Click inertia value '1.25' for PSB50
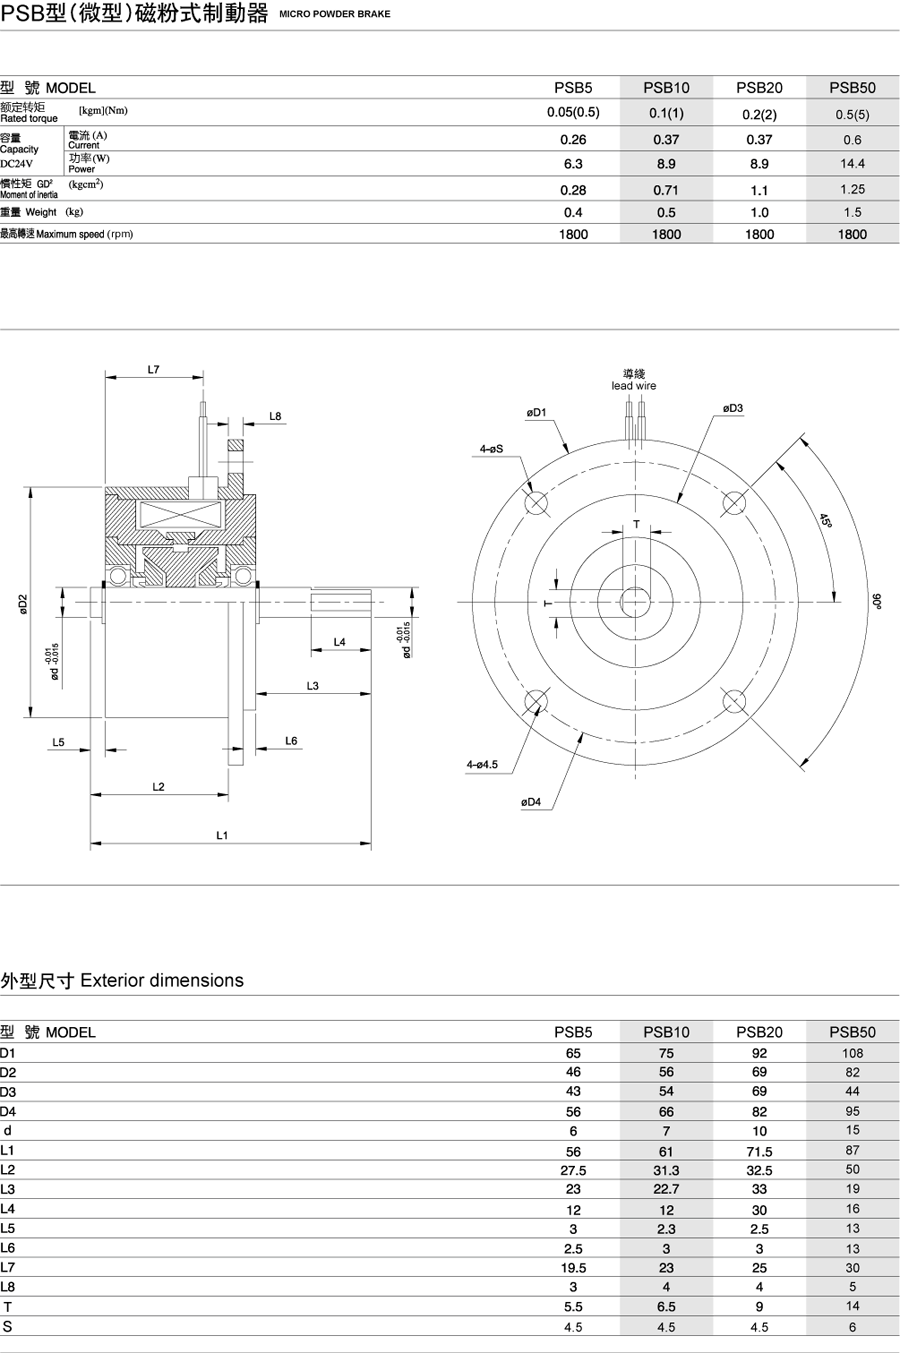This screenshot has height=1353, width=900. [x=852, y=189]
